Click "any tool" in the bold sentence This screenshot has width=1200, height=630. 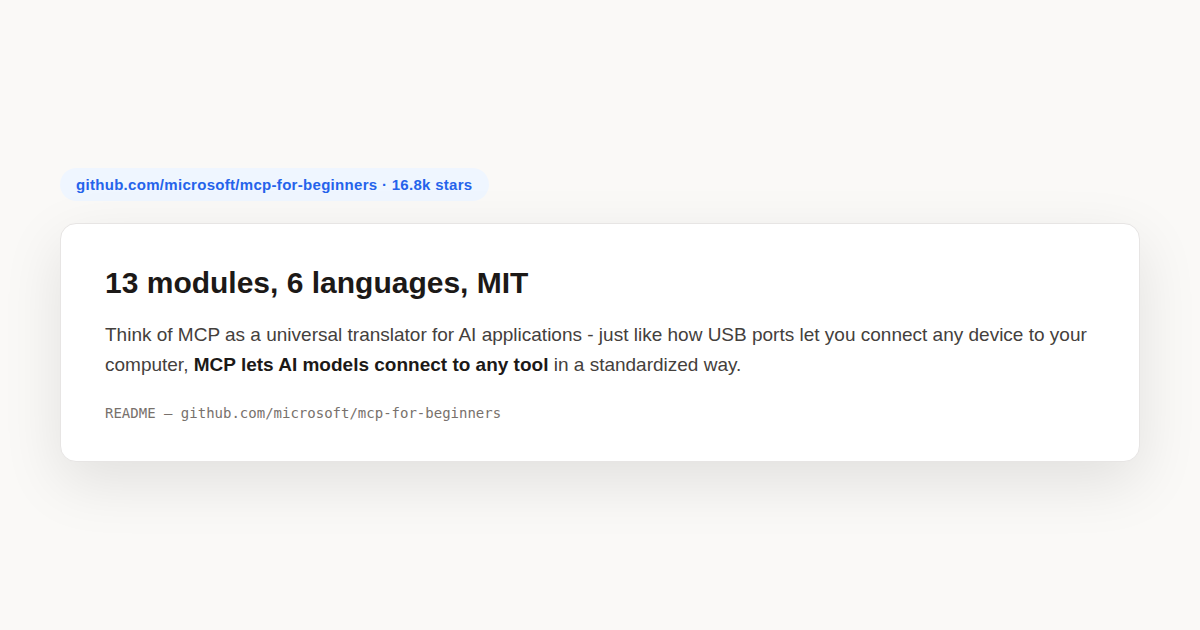point(512,365)
